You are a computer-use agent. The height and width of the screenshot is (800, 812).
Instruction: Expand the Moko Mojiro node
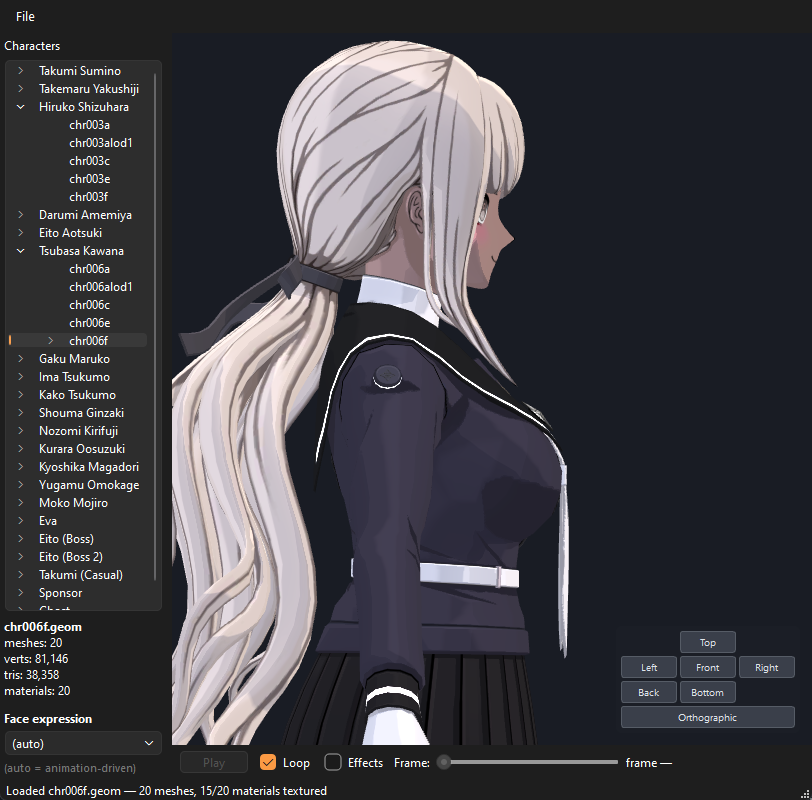click(x=21, y=502)
